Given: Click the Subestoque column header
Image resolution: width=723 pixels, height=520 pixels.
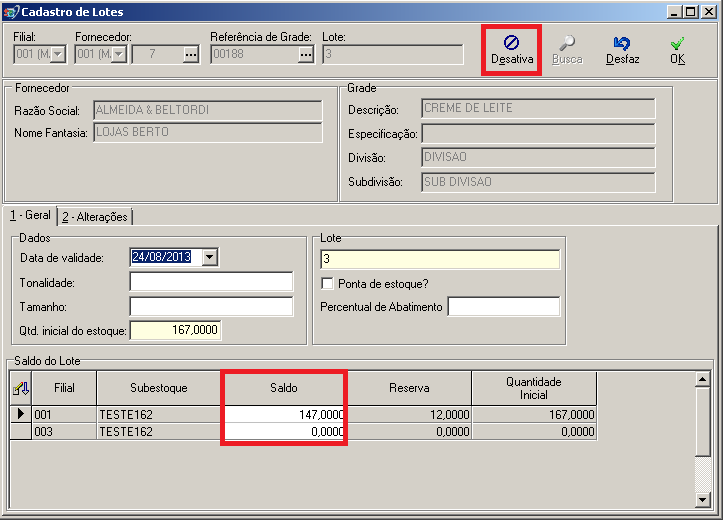Looking at the screenshot, I should 158,387.
